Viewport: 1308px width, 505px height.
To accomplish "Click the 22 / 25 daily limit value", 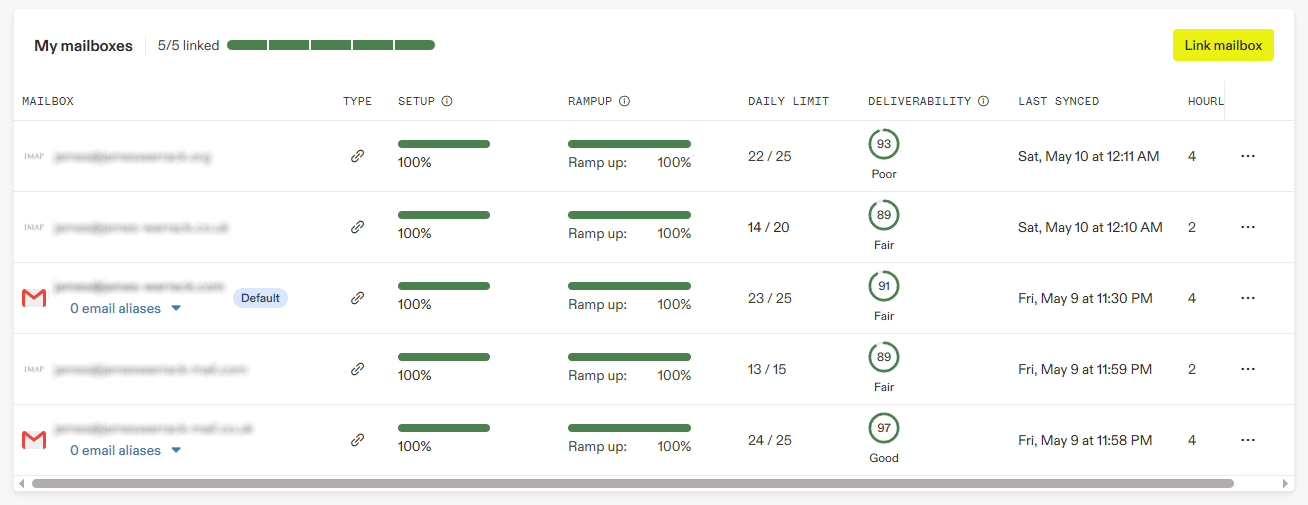I will point(770,156).
